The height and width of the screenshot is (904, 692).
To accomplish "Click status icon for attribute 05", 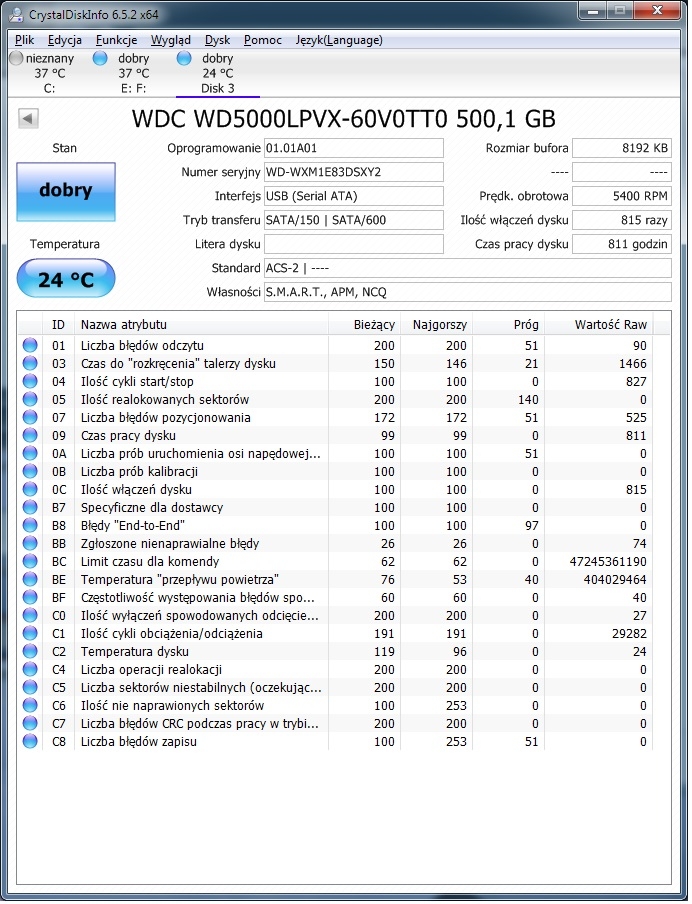I will 29,399.
